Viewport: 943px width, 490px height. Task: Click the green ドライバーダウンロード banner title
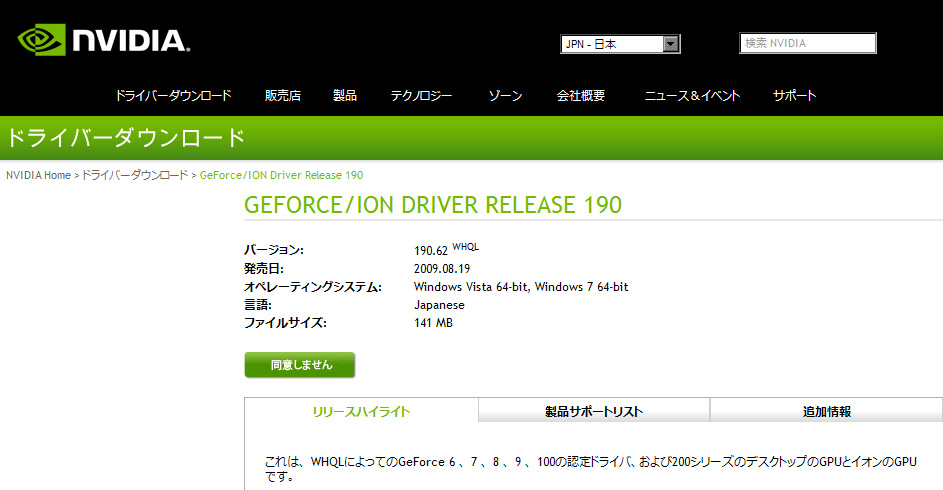pyautogui.click(x=126, y=138)
